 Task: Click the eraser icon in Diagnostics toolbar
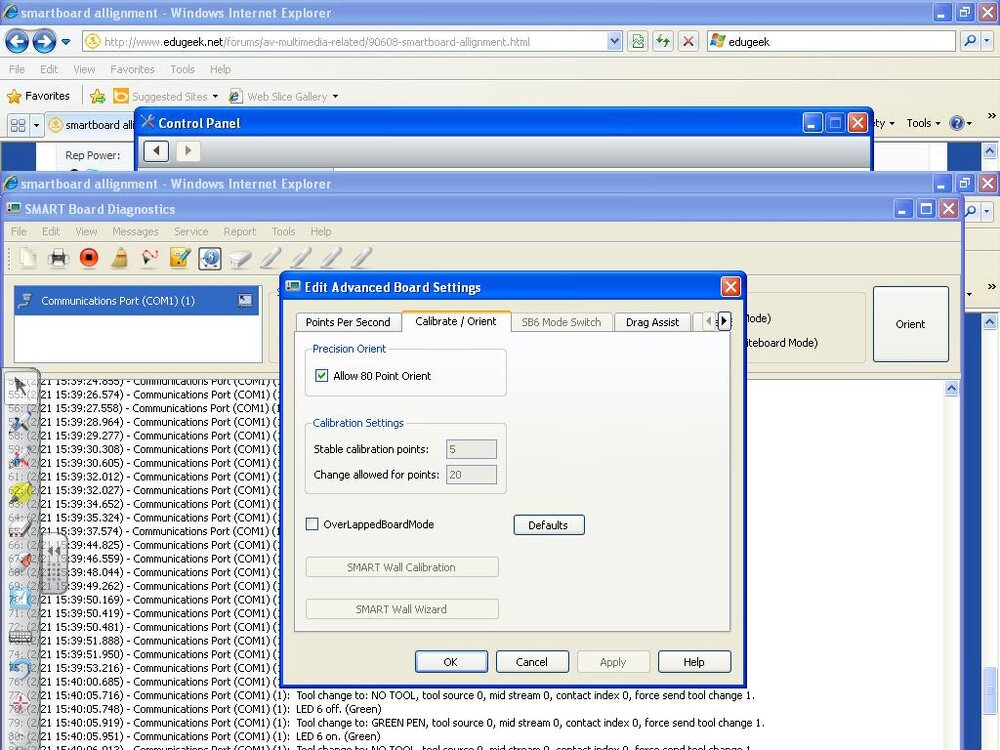click(x=240, y=258)
